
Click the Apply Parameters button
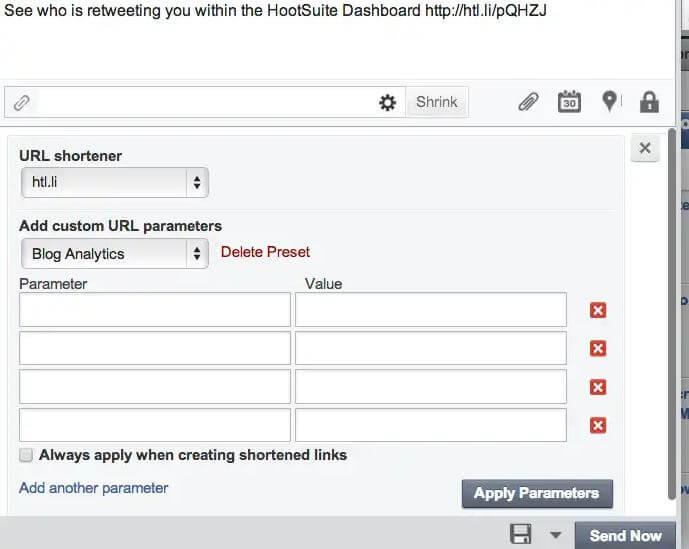pyautogui.click(x=536, y=493)
